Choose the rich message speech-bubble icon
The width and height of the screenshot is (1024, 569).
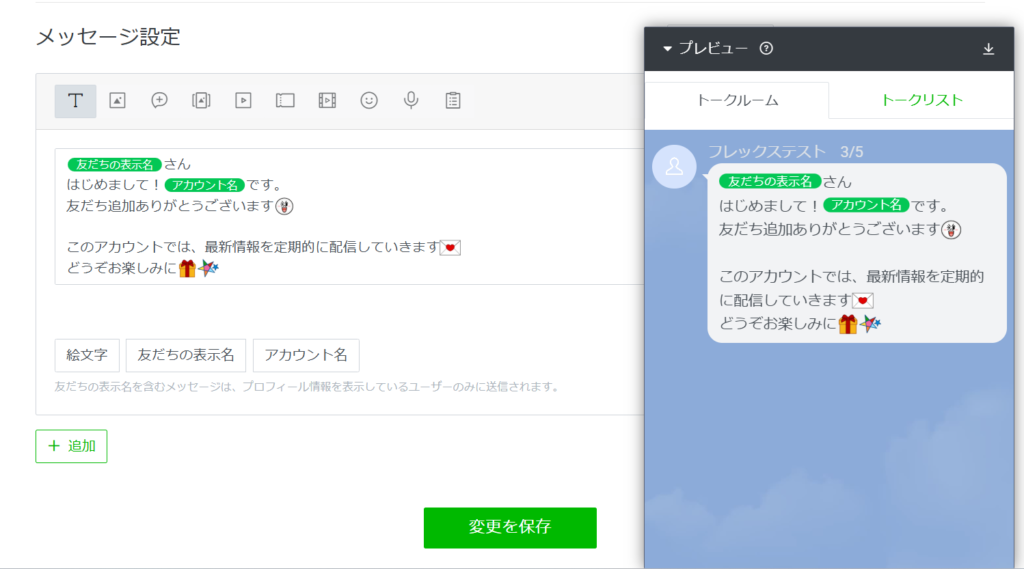[x=159, y=101]
